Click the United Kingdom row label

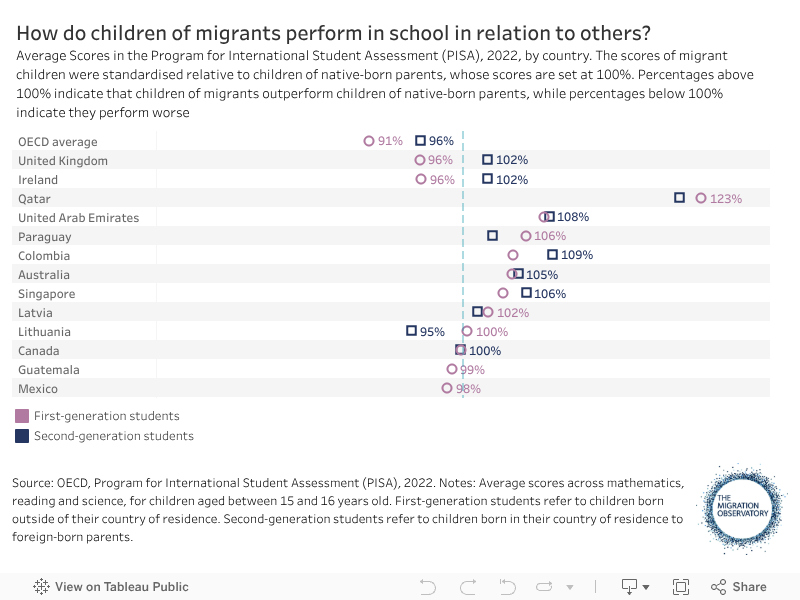63,160
